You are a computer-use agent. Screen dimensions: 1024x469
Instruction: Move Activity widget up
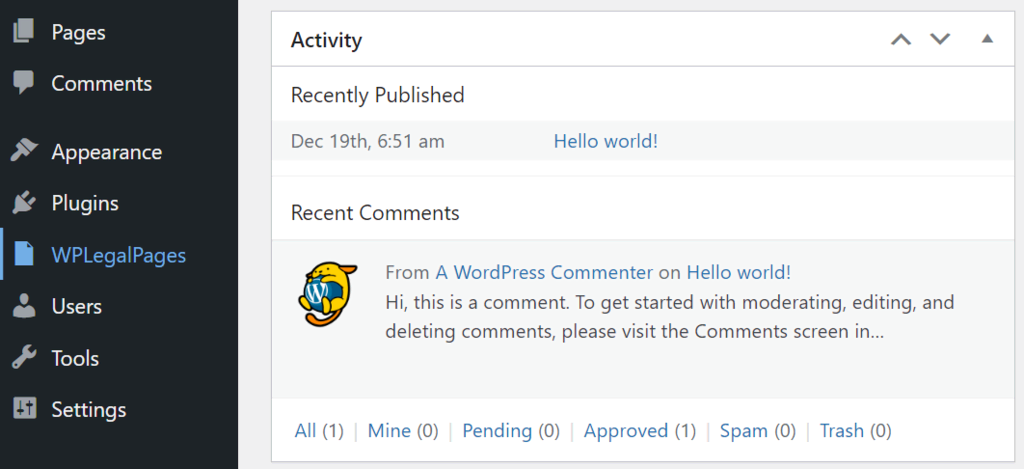pyautogui.click(x=901, y=40)
